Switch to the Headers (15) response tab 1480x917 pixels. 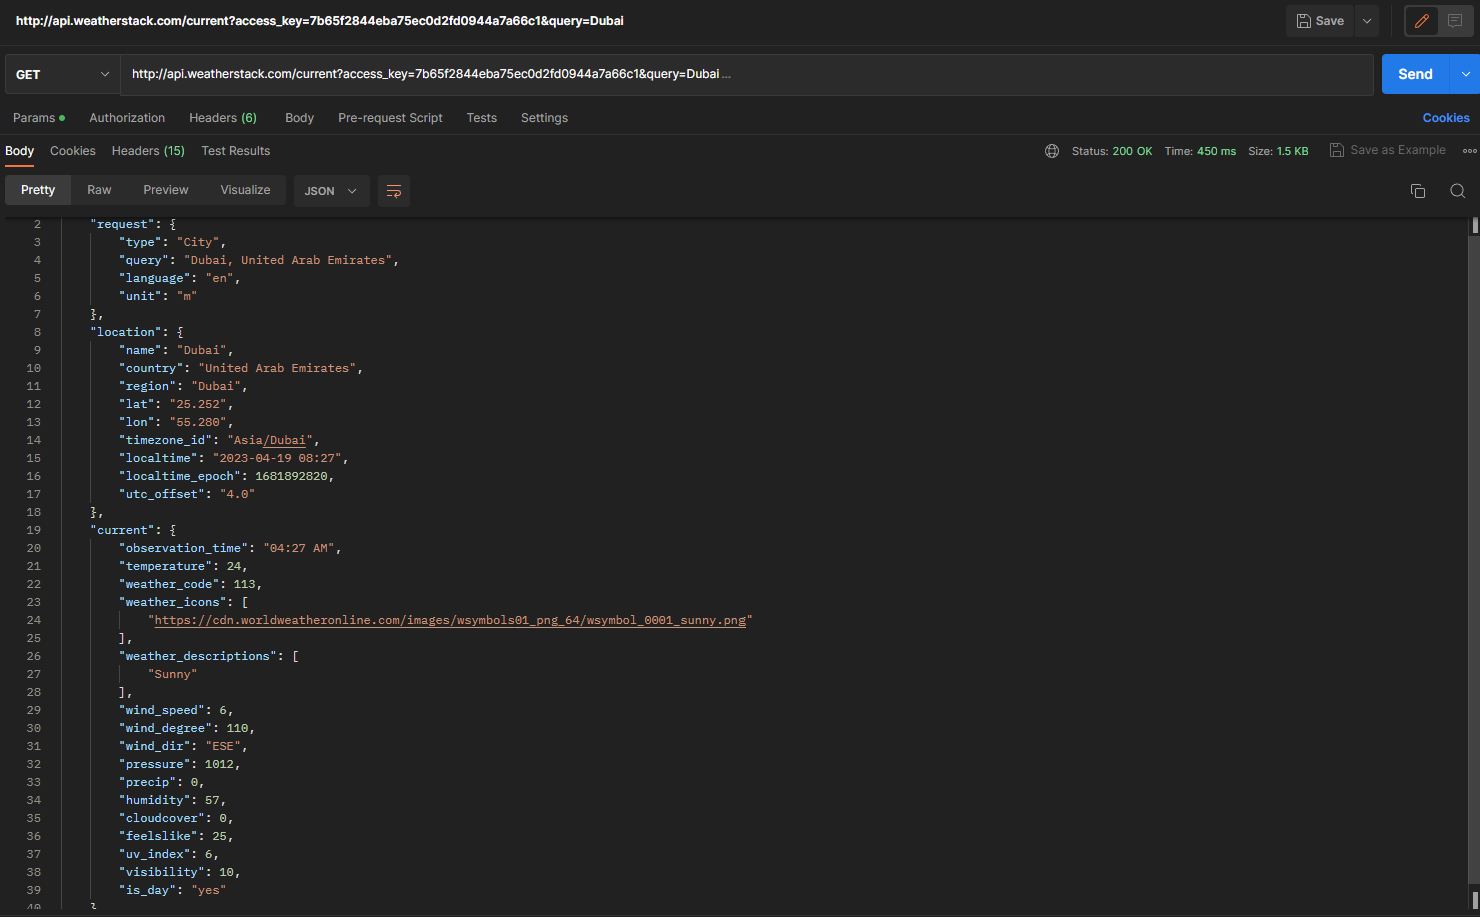coord(148,150)
